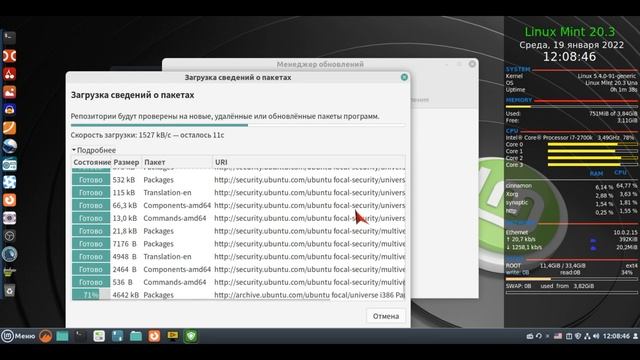Click the shield tray icon in the system tray

click(578, 336)
